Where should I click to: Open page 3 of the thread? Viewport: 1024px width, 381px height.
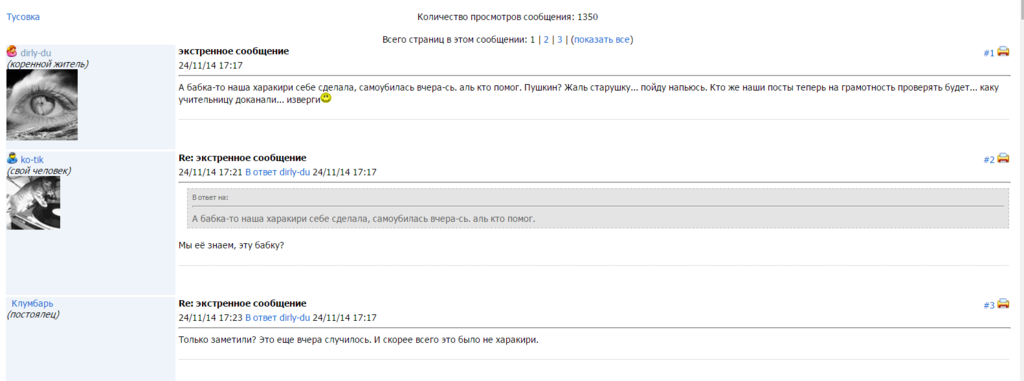(560, 39)
